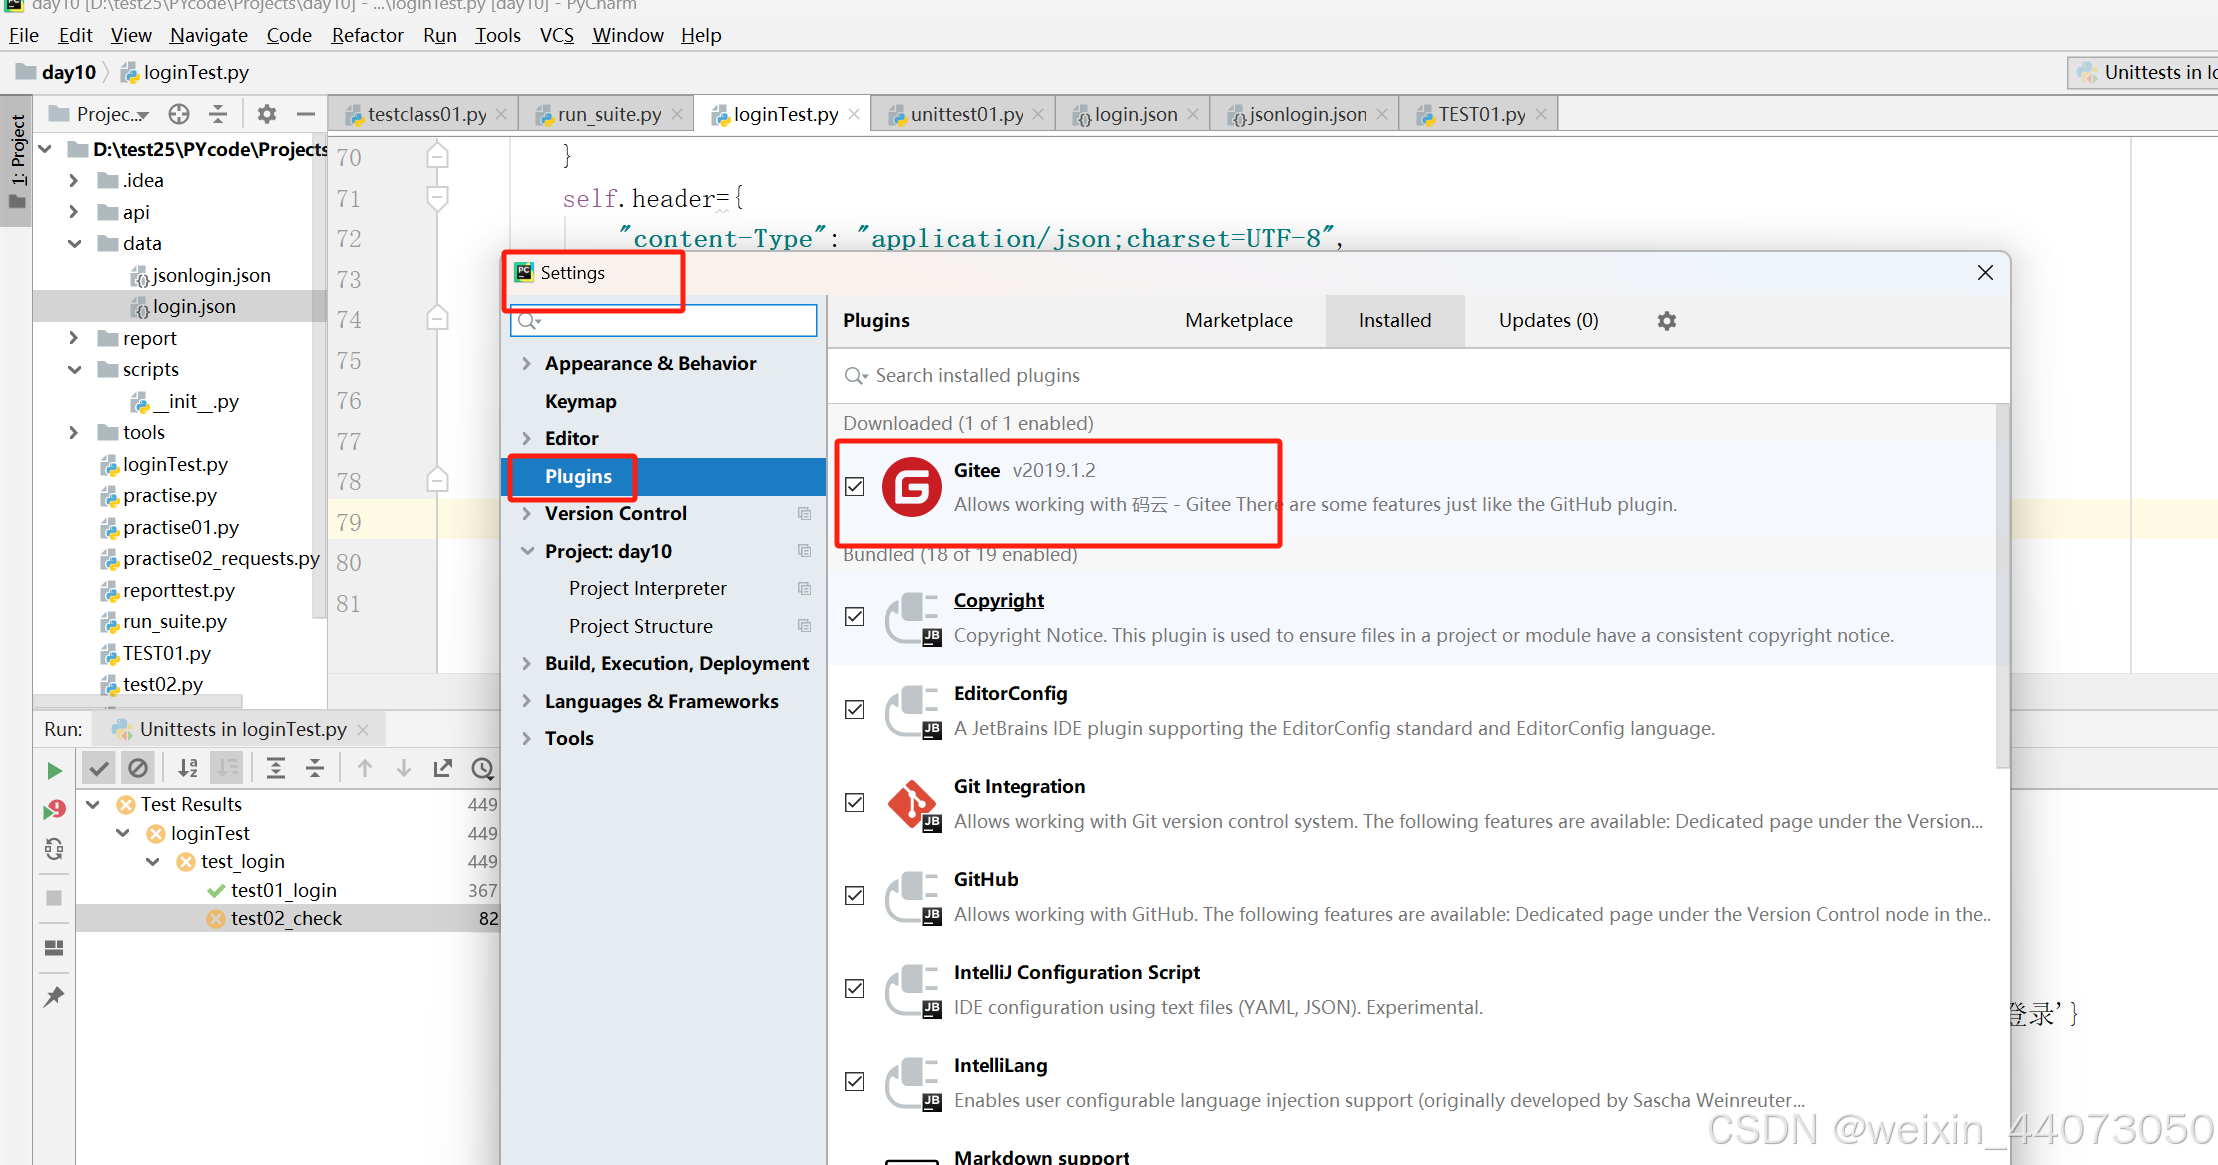
Task: Export test results icon
Action: (442, 768)
